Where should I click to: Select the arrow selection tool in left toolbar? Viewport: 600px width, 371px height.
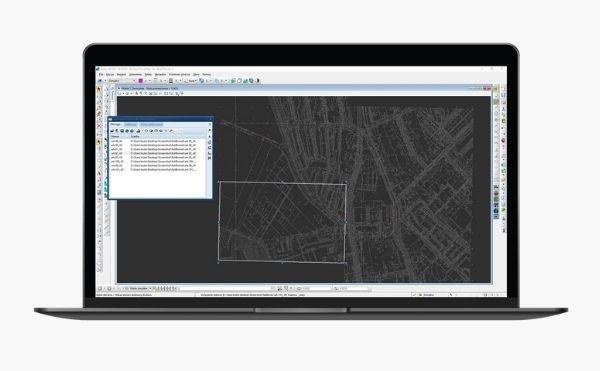pos(99,89)
